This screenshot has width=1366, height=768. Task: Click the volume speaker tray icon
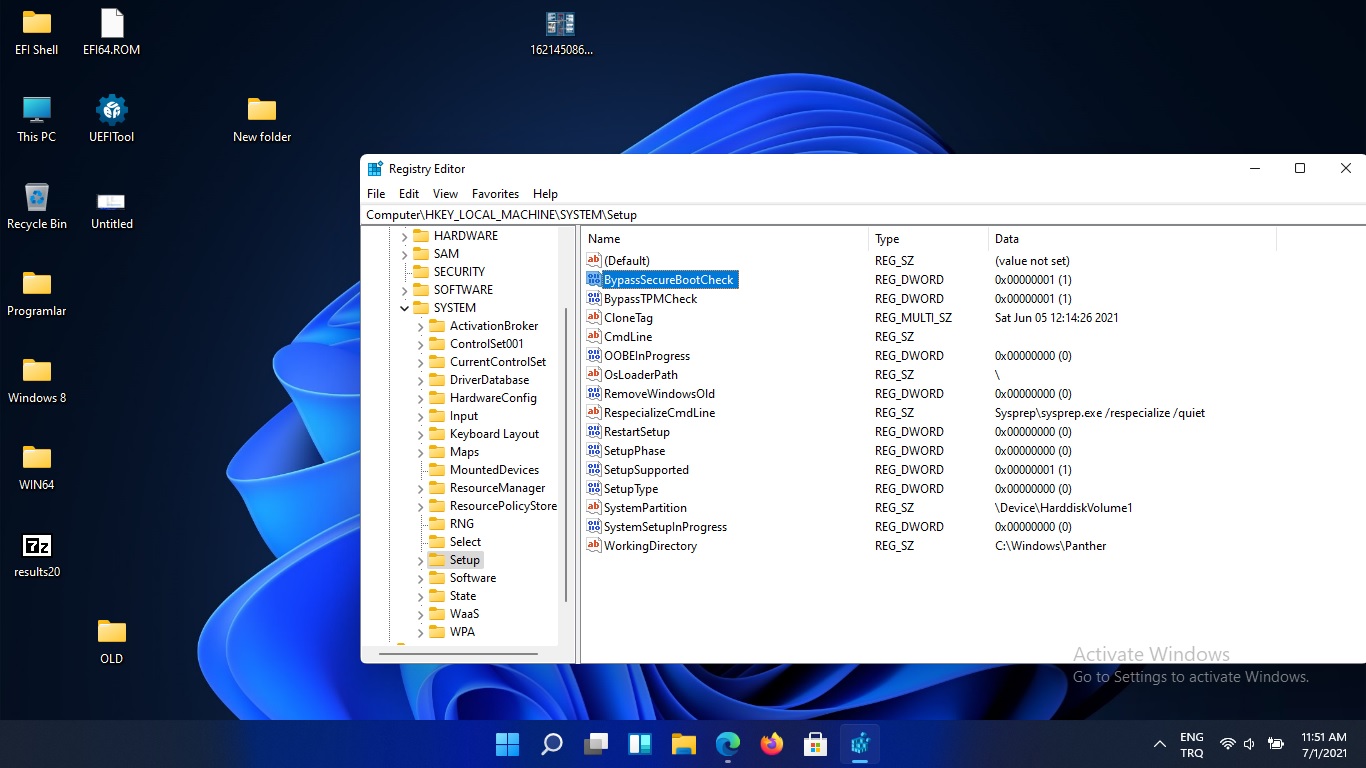[1249, 744]
